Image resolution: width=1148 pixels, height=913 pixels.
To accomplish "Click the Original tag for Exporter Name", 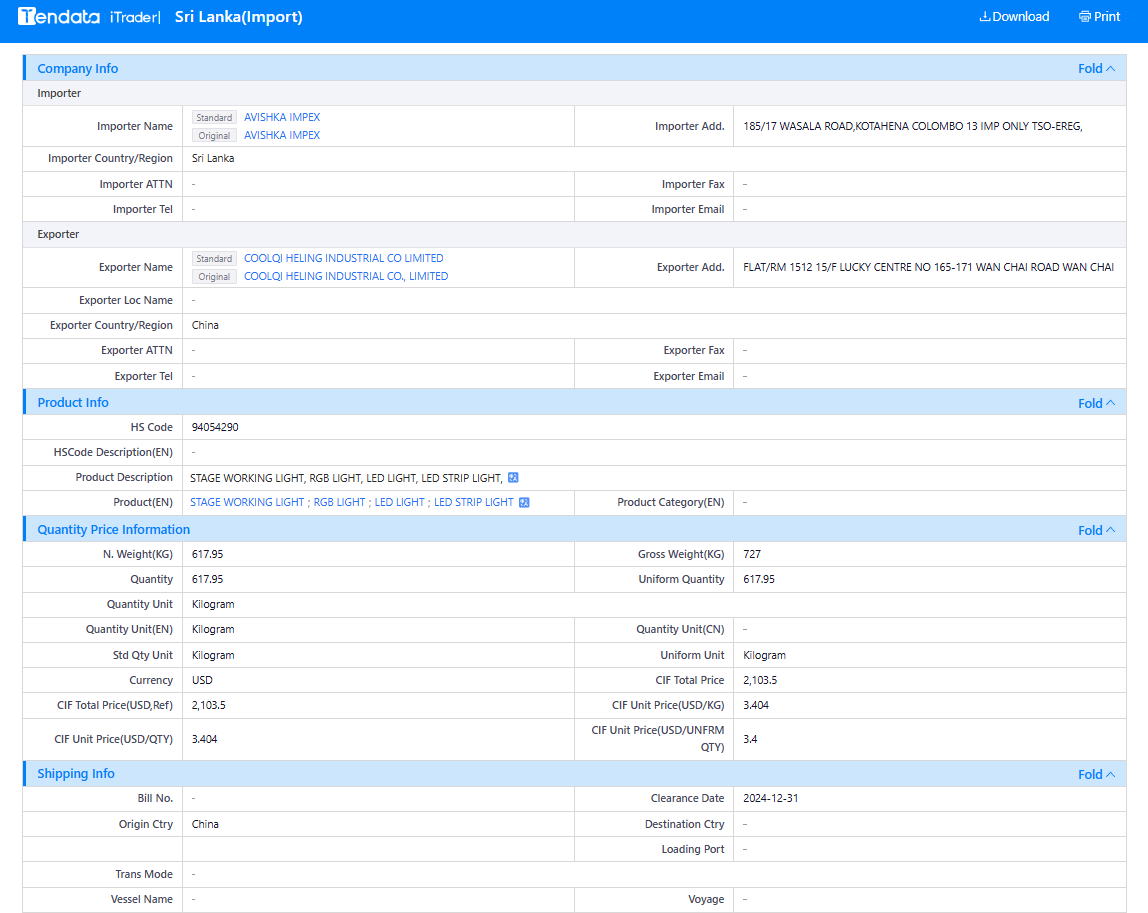I will pyautogui.click(x=214, y=277).
